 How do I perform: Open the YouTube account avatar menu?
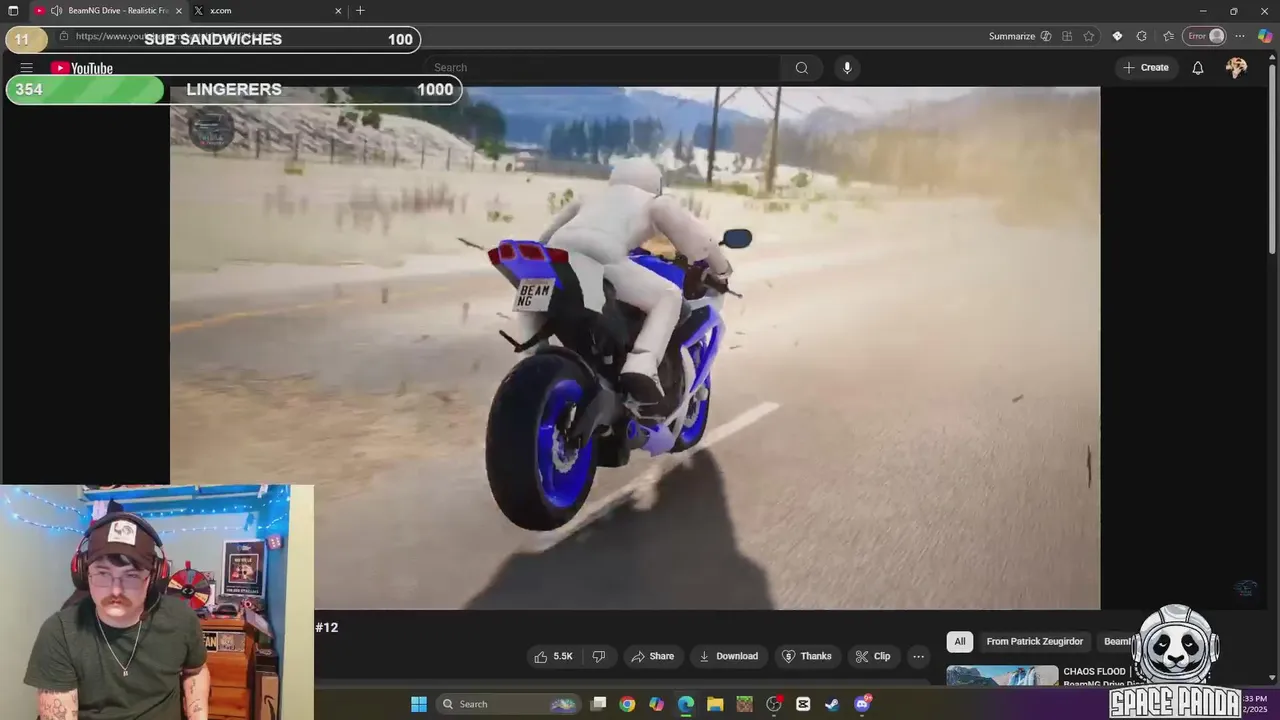click(1237, 68)
